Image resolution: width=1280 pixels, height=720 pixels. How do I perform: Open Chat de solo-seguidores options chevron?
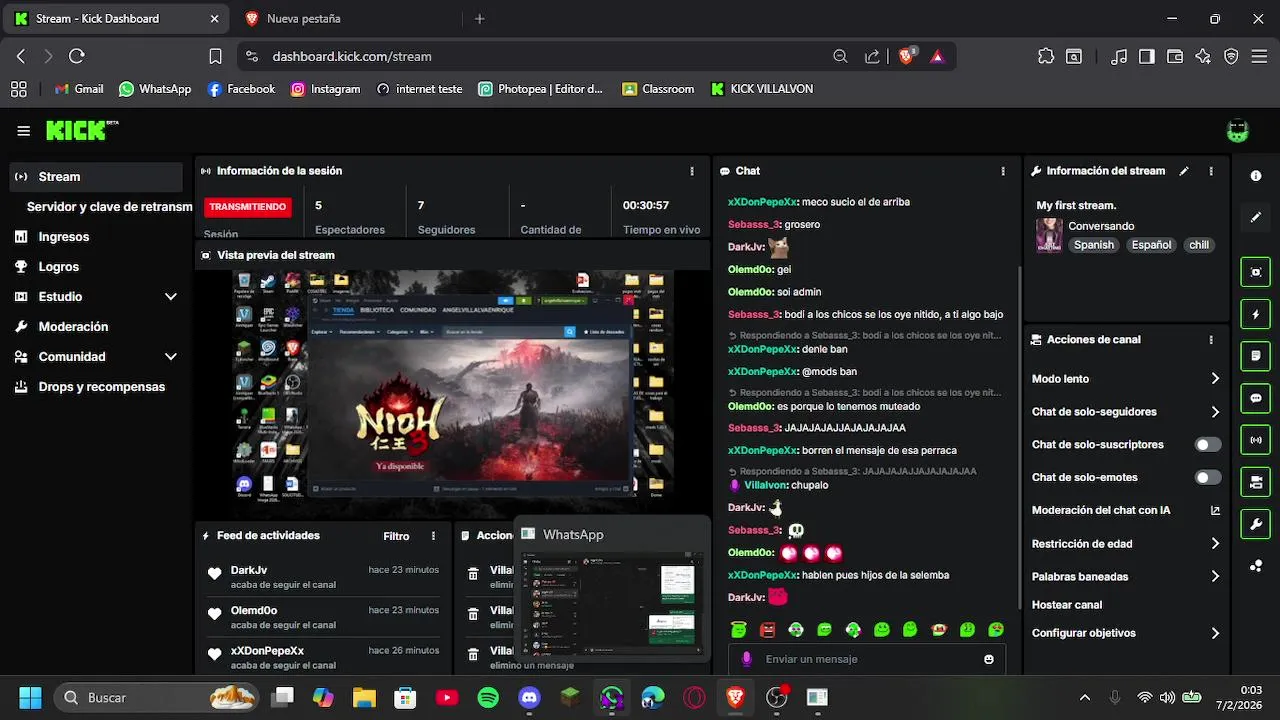1215,412
